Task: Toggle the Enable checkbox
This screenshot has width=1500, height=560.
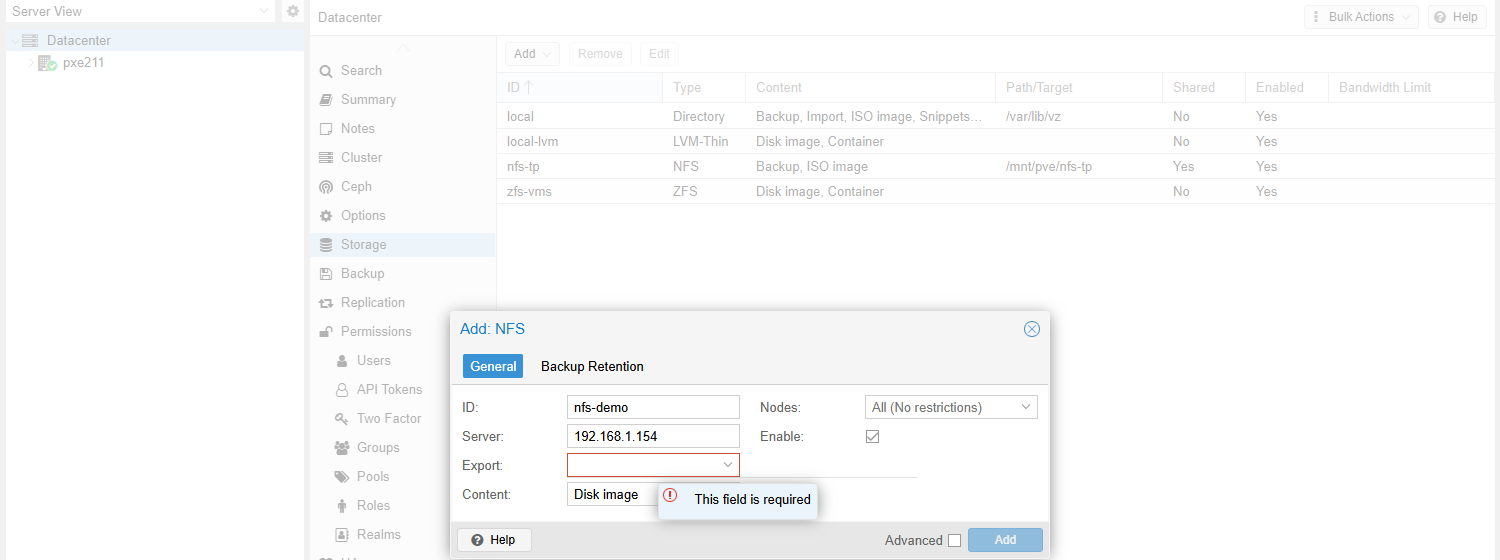Action: click(x=872, y=437)
